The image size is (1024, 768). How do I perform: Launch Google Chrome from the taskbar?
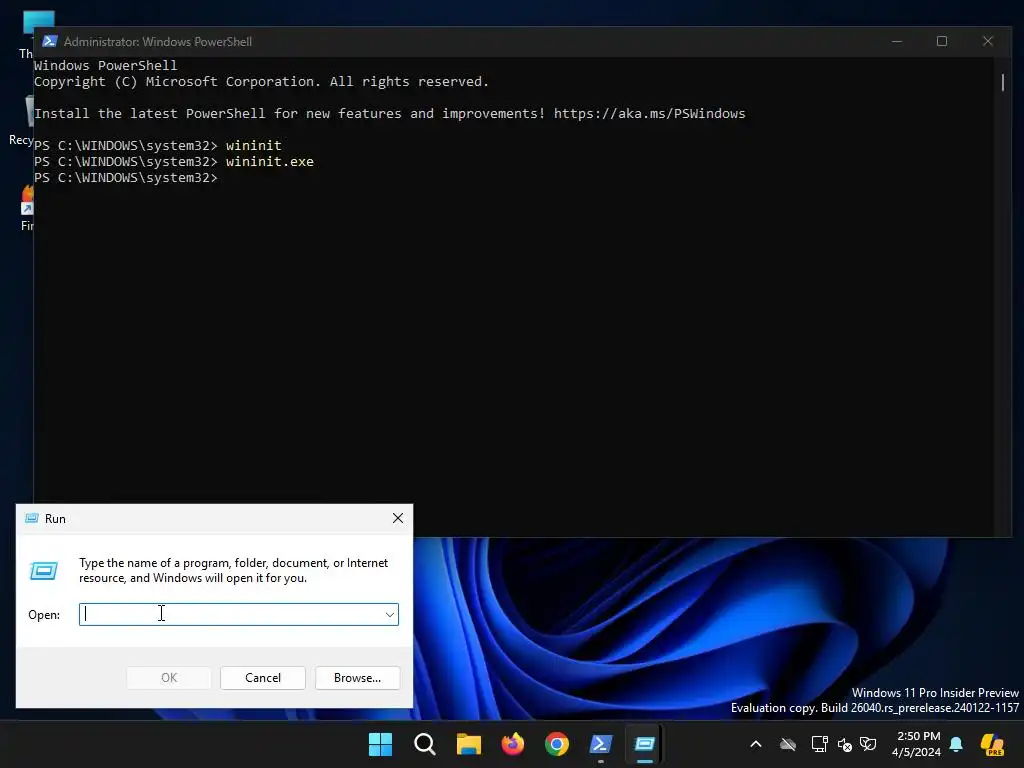pyautogui.click(x=556, y=744)
